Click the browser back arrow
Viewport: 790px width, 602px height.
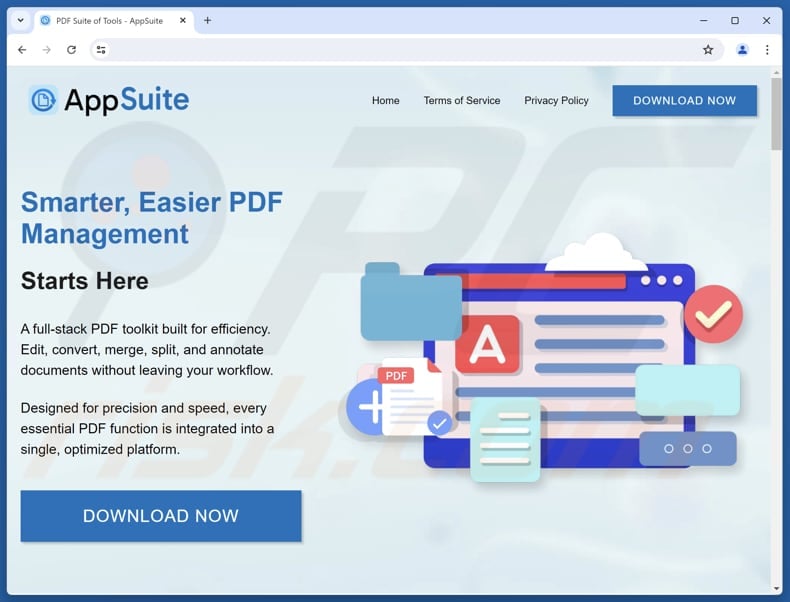22,50
